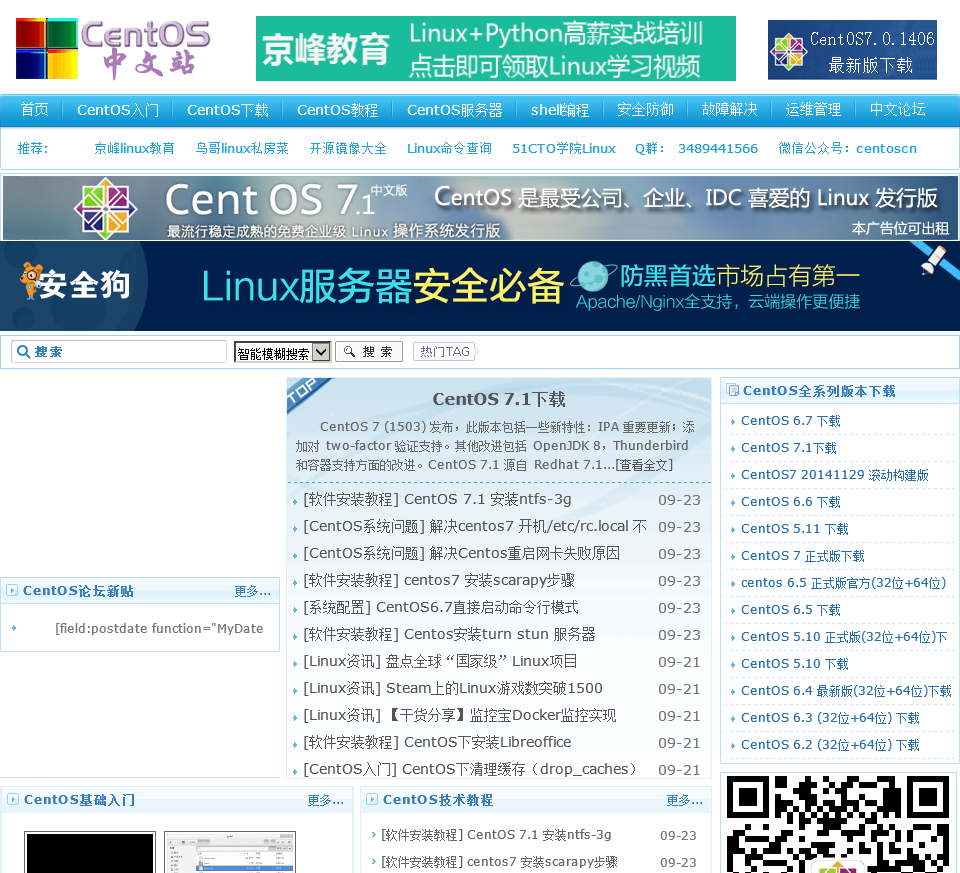The height and width of the screenshot is (873, 960).
Task: Click the 鸟哥linux私房菜 link
Action: [242, 148]
